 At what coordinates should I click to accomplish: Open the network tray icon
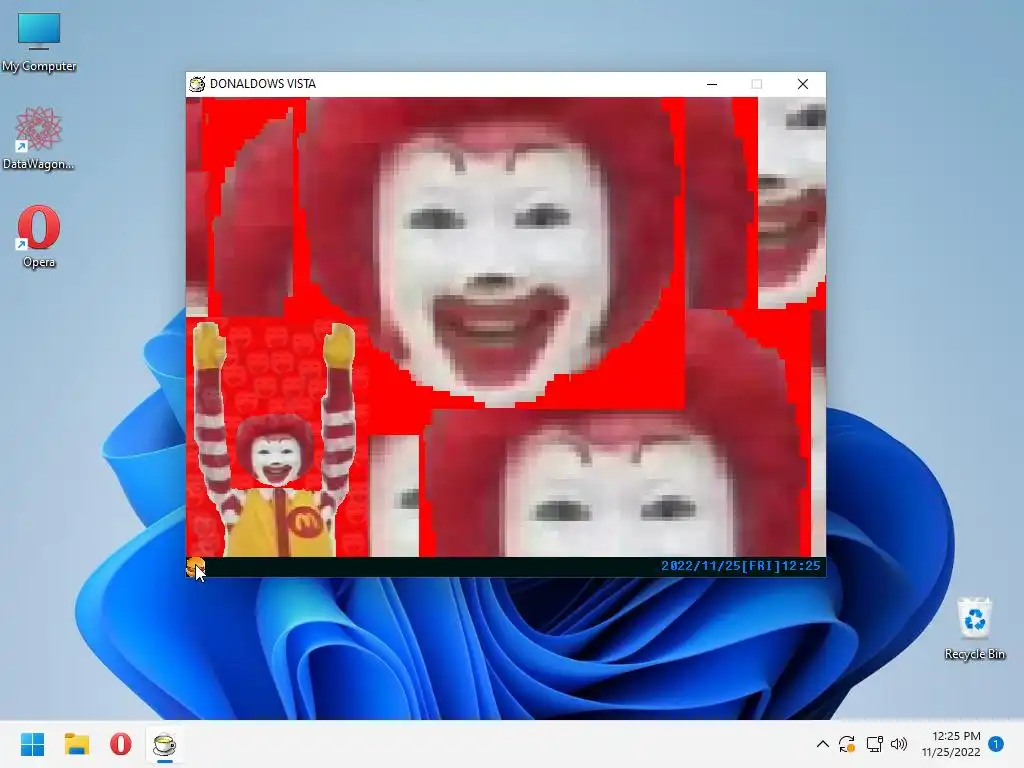coord(874,744)
